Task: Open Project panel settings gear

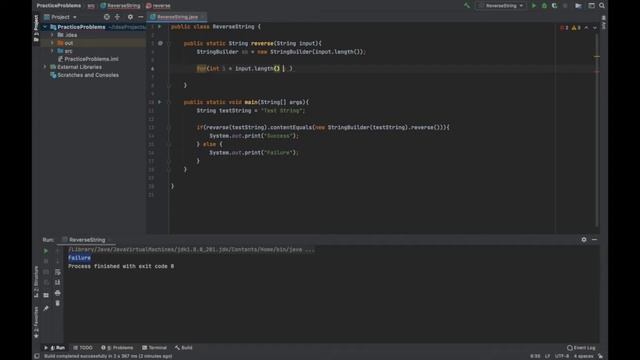Action: tap(130, 17)
